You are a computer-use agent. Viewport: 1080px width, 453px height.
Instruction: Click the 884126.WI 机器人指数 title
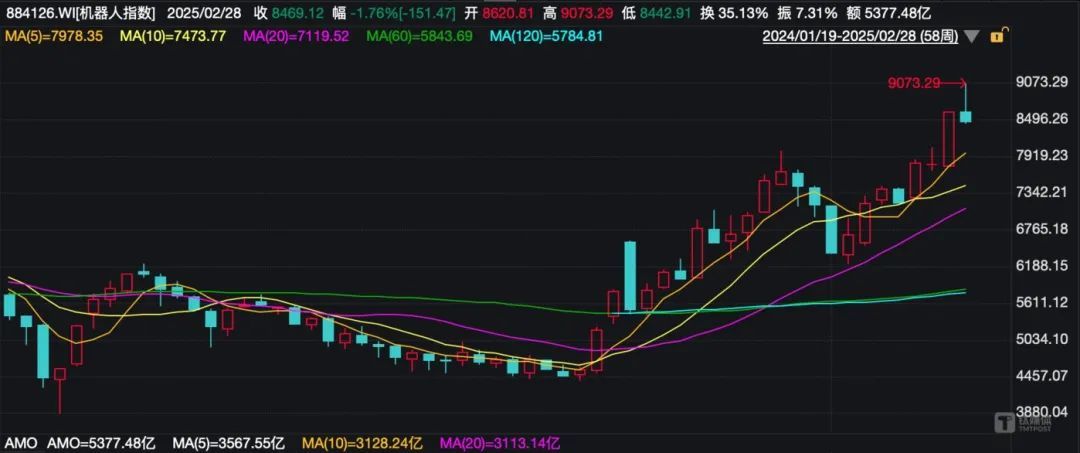[80, 12]
